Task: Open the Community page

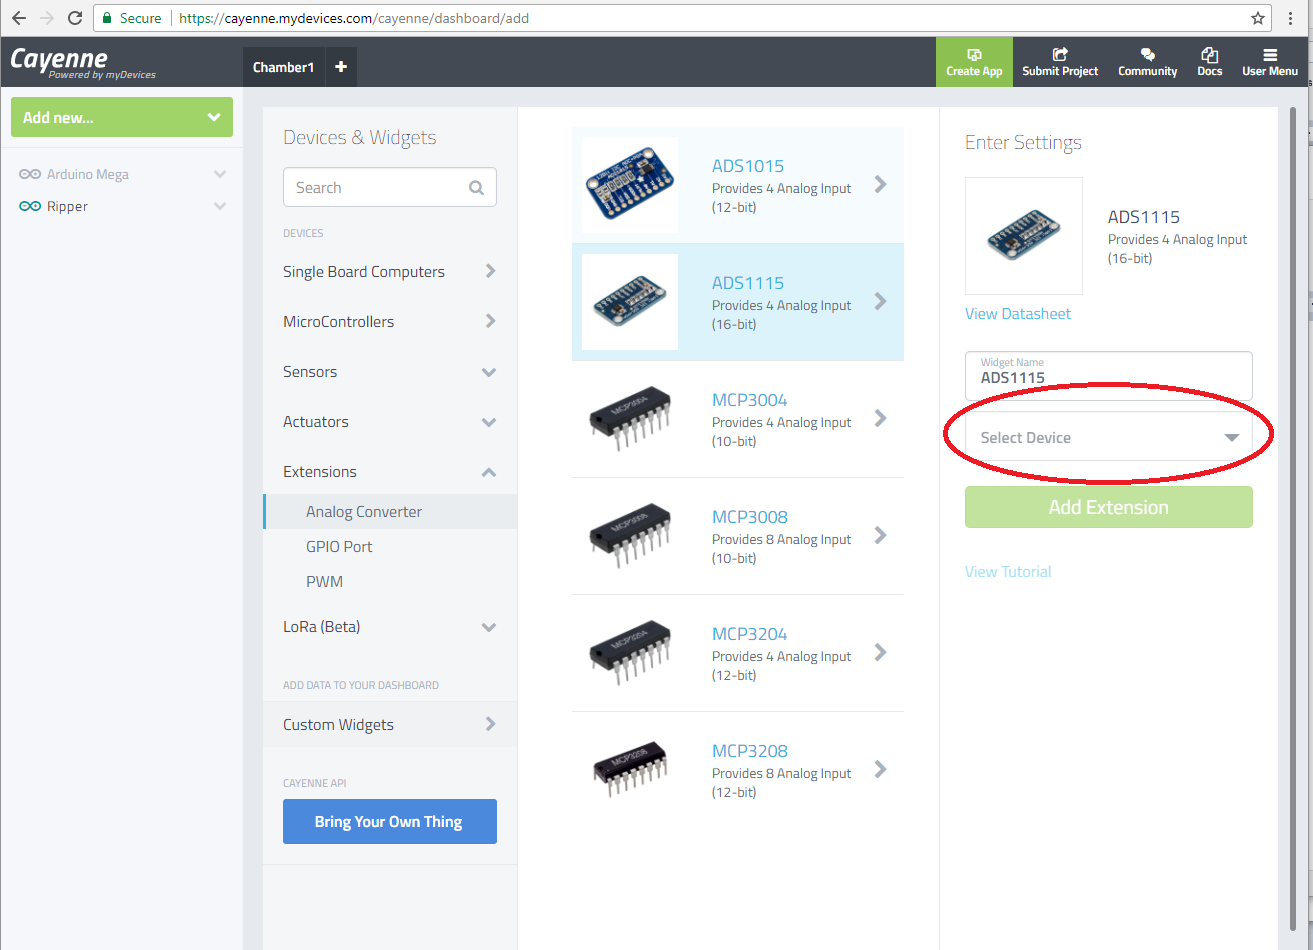Action: [x=1148, y=62]
